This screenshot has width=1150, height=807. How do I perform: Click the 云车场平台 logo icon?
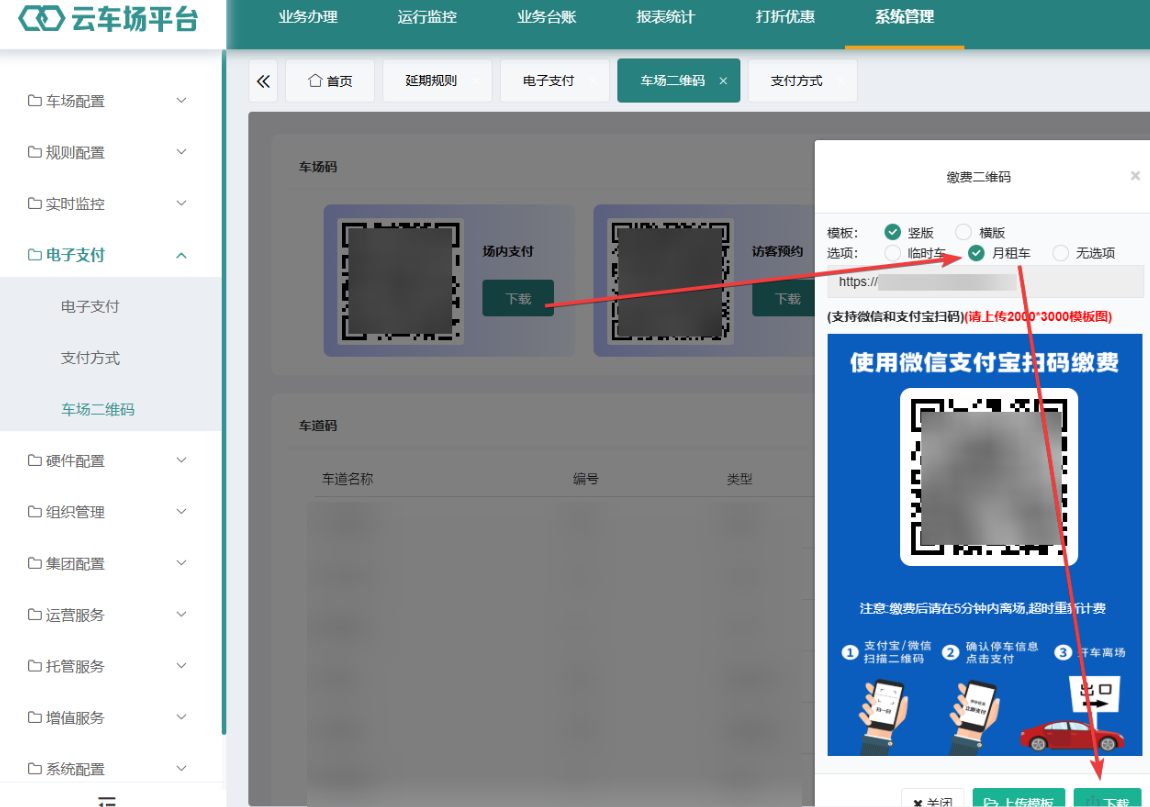point(41,19)
